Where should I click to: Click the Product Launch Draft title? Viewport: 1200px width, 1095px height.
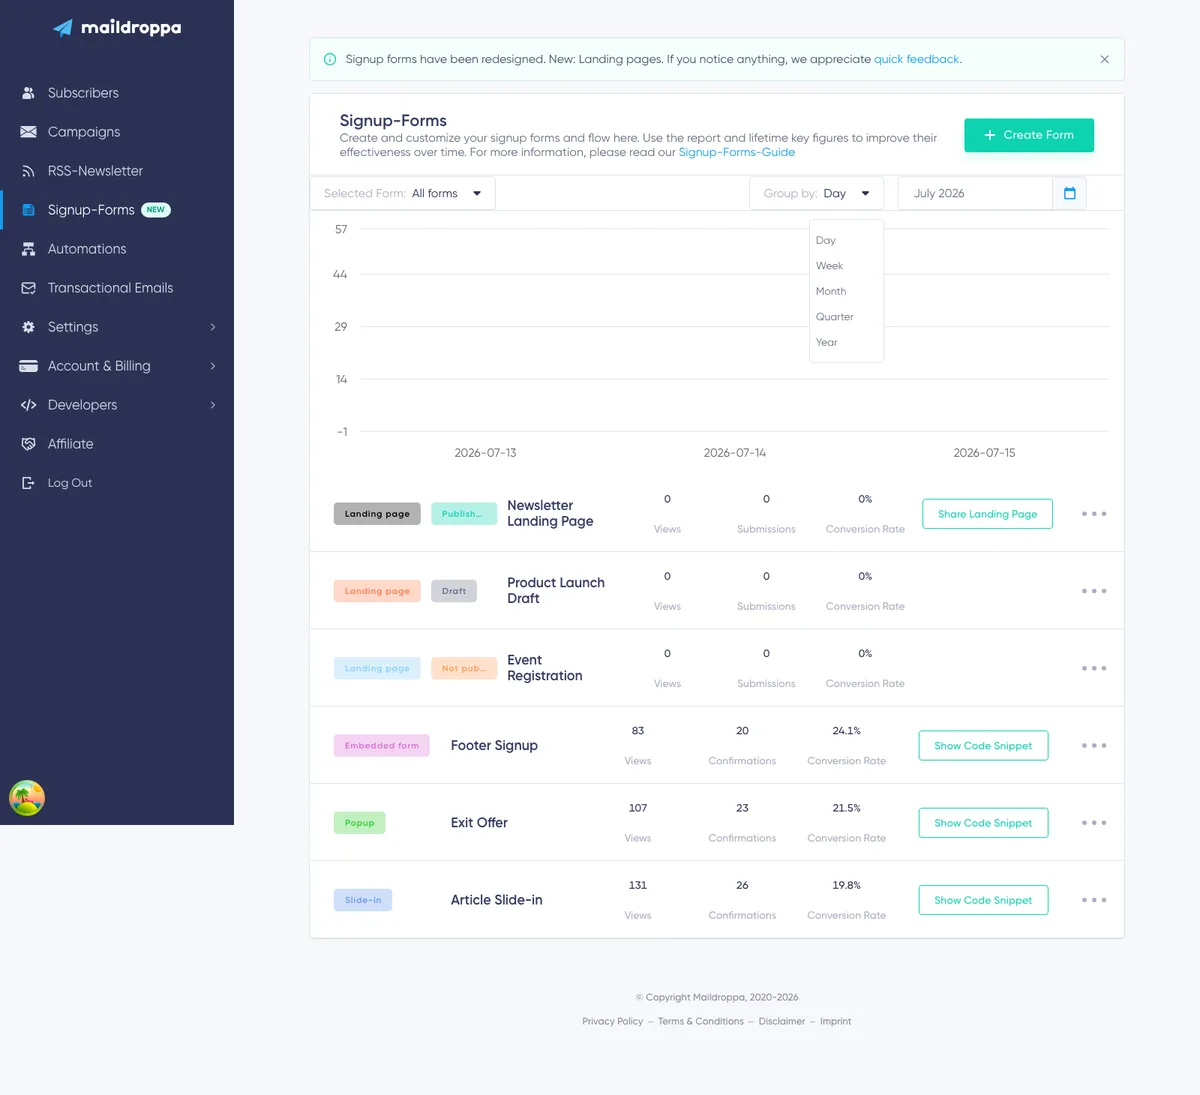click(556, 590)
